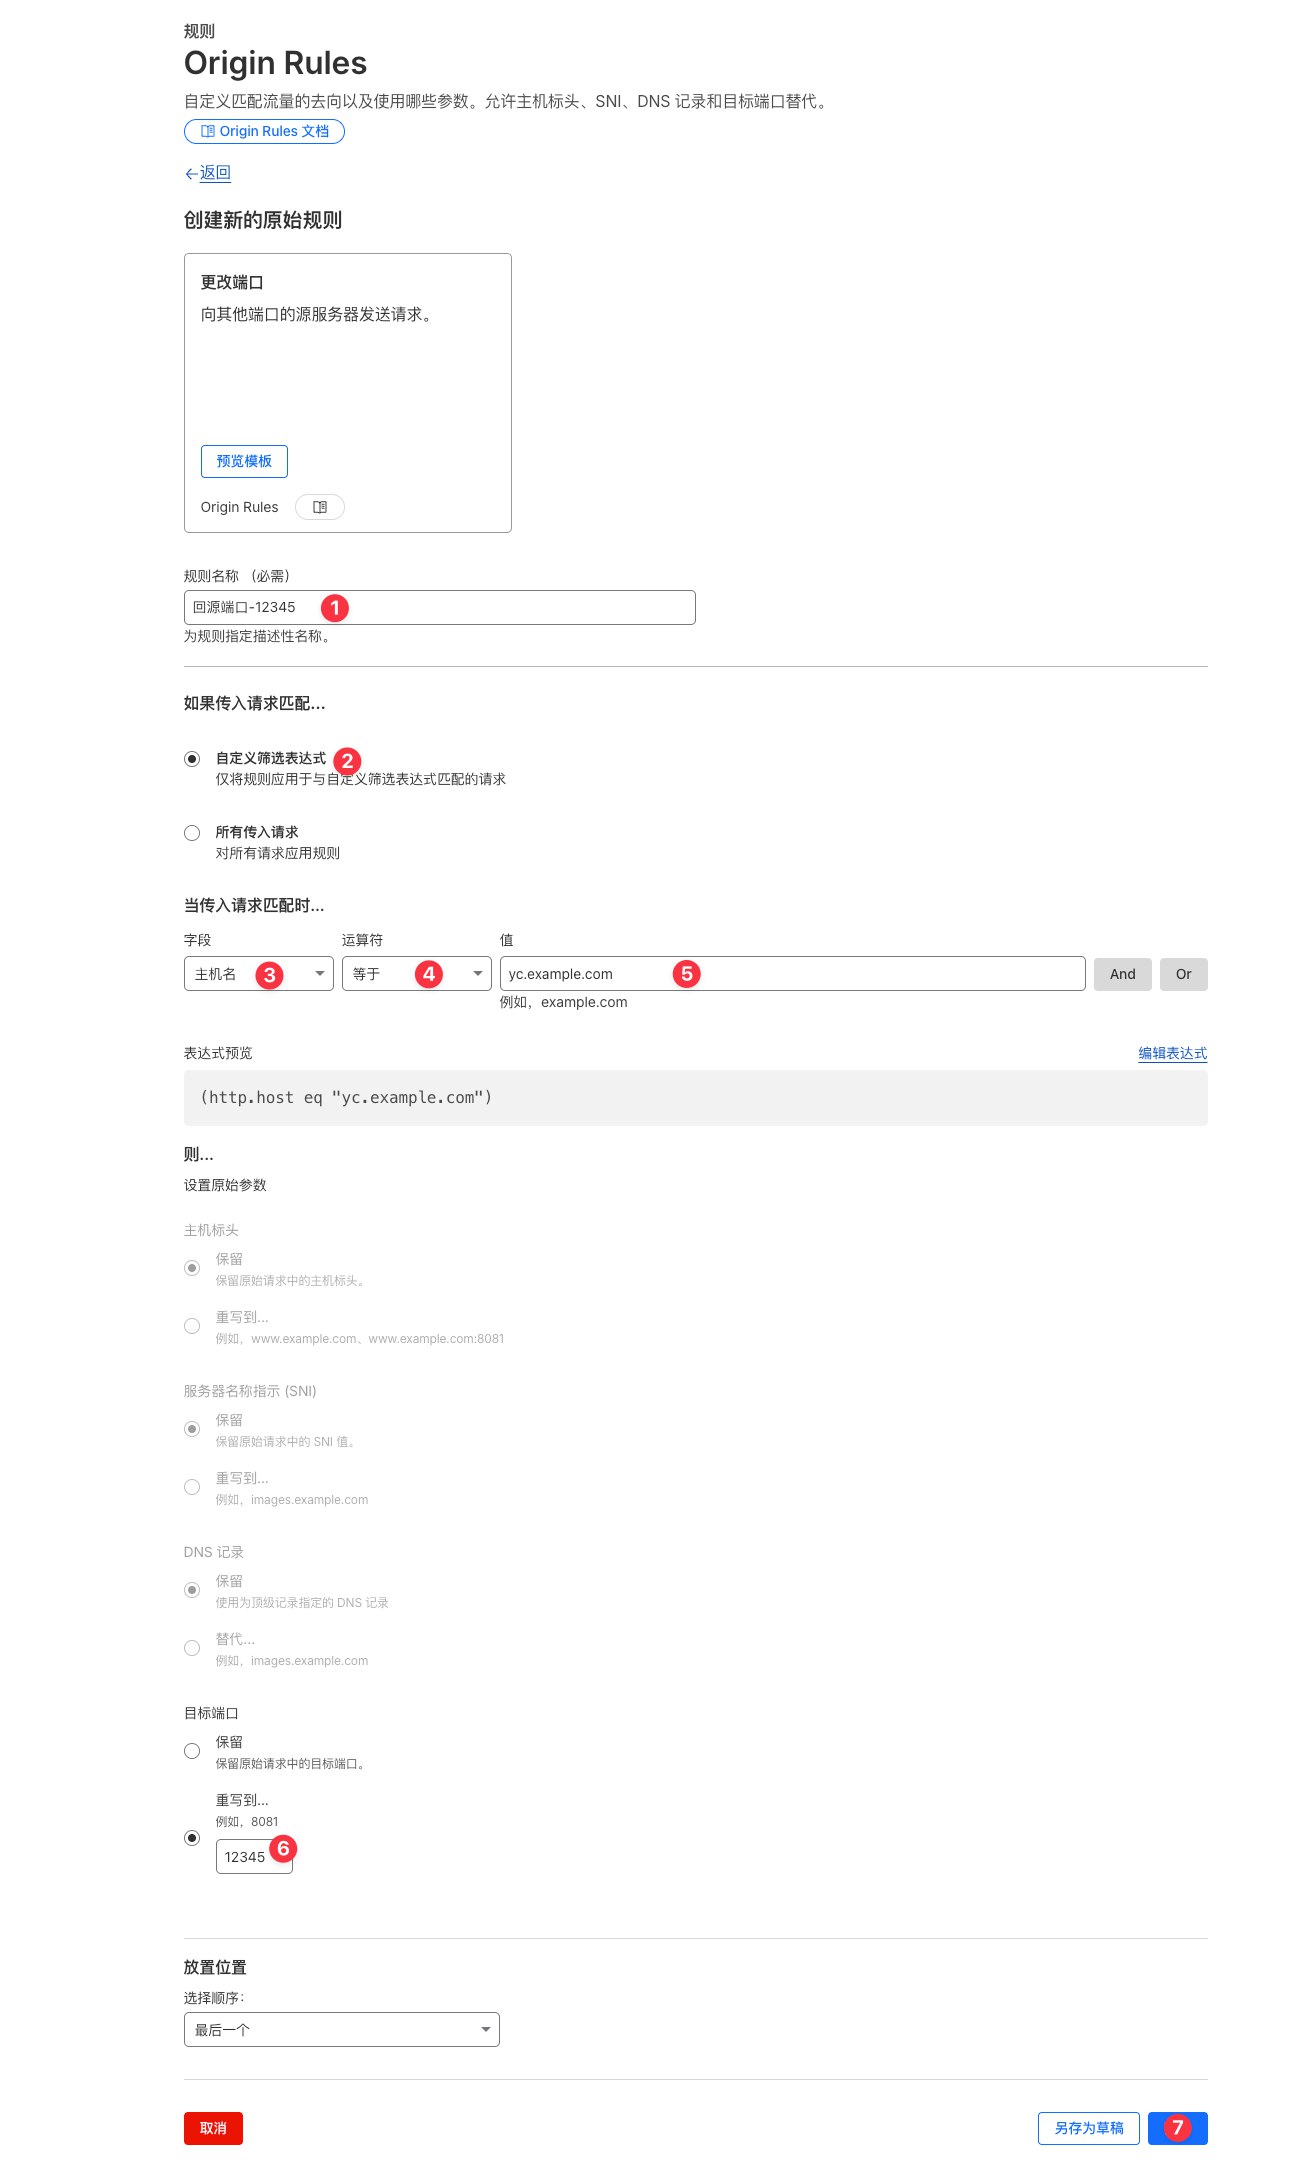Select 保留 radio under 目标端口
The width and height of the screenshot is (1301, 2176).
(192, 1751)
